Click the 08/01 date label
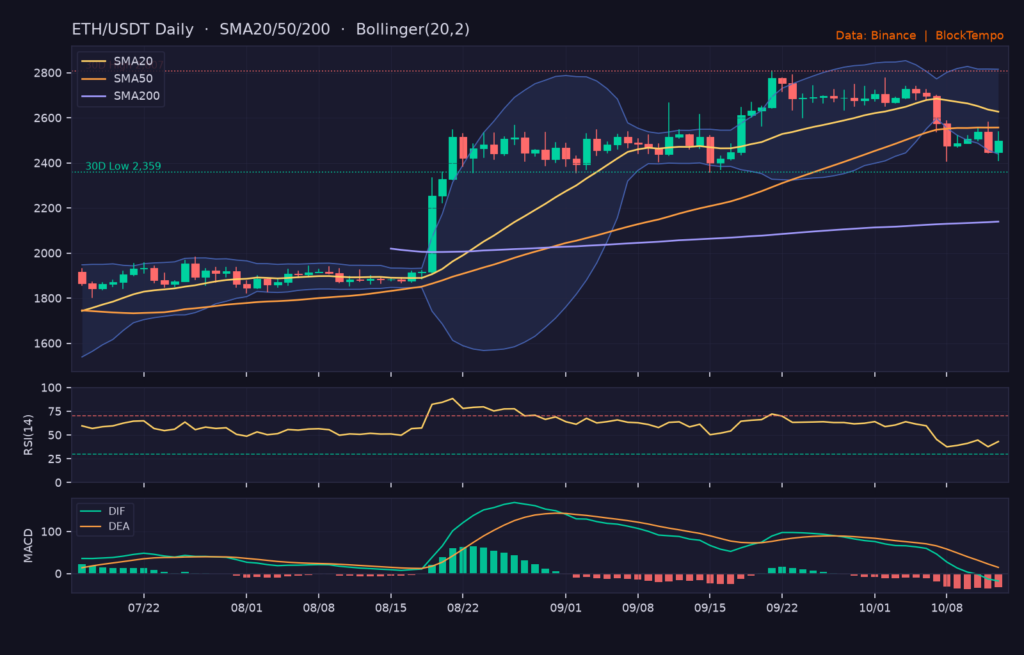1024x655 pixels. [246, 608]
